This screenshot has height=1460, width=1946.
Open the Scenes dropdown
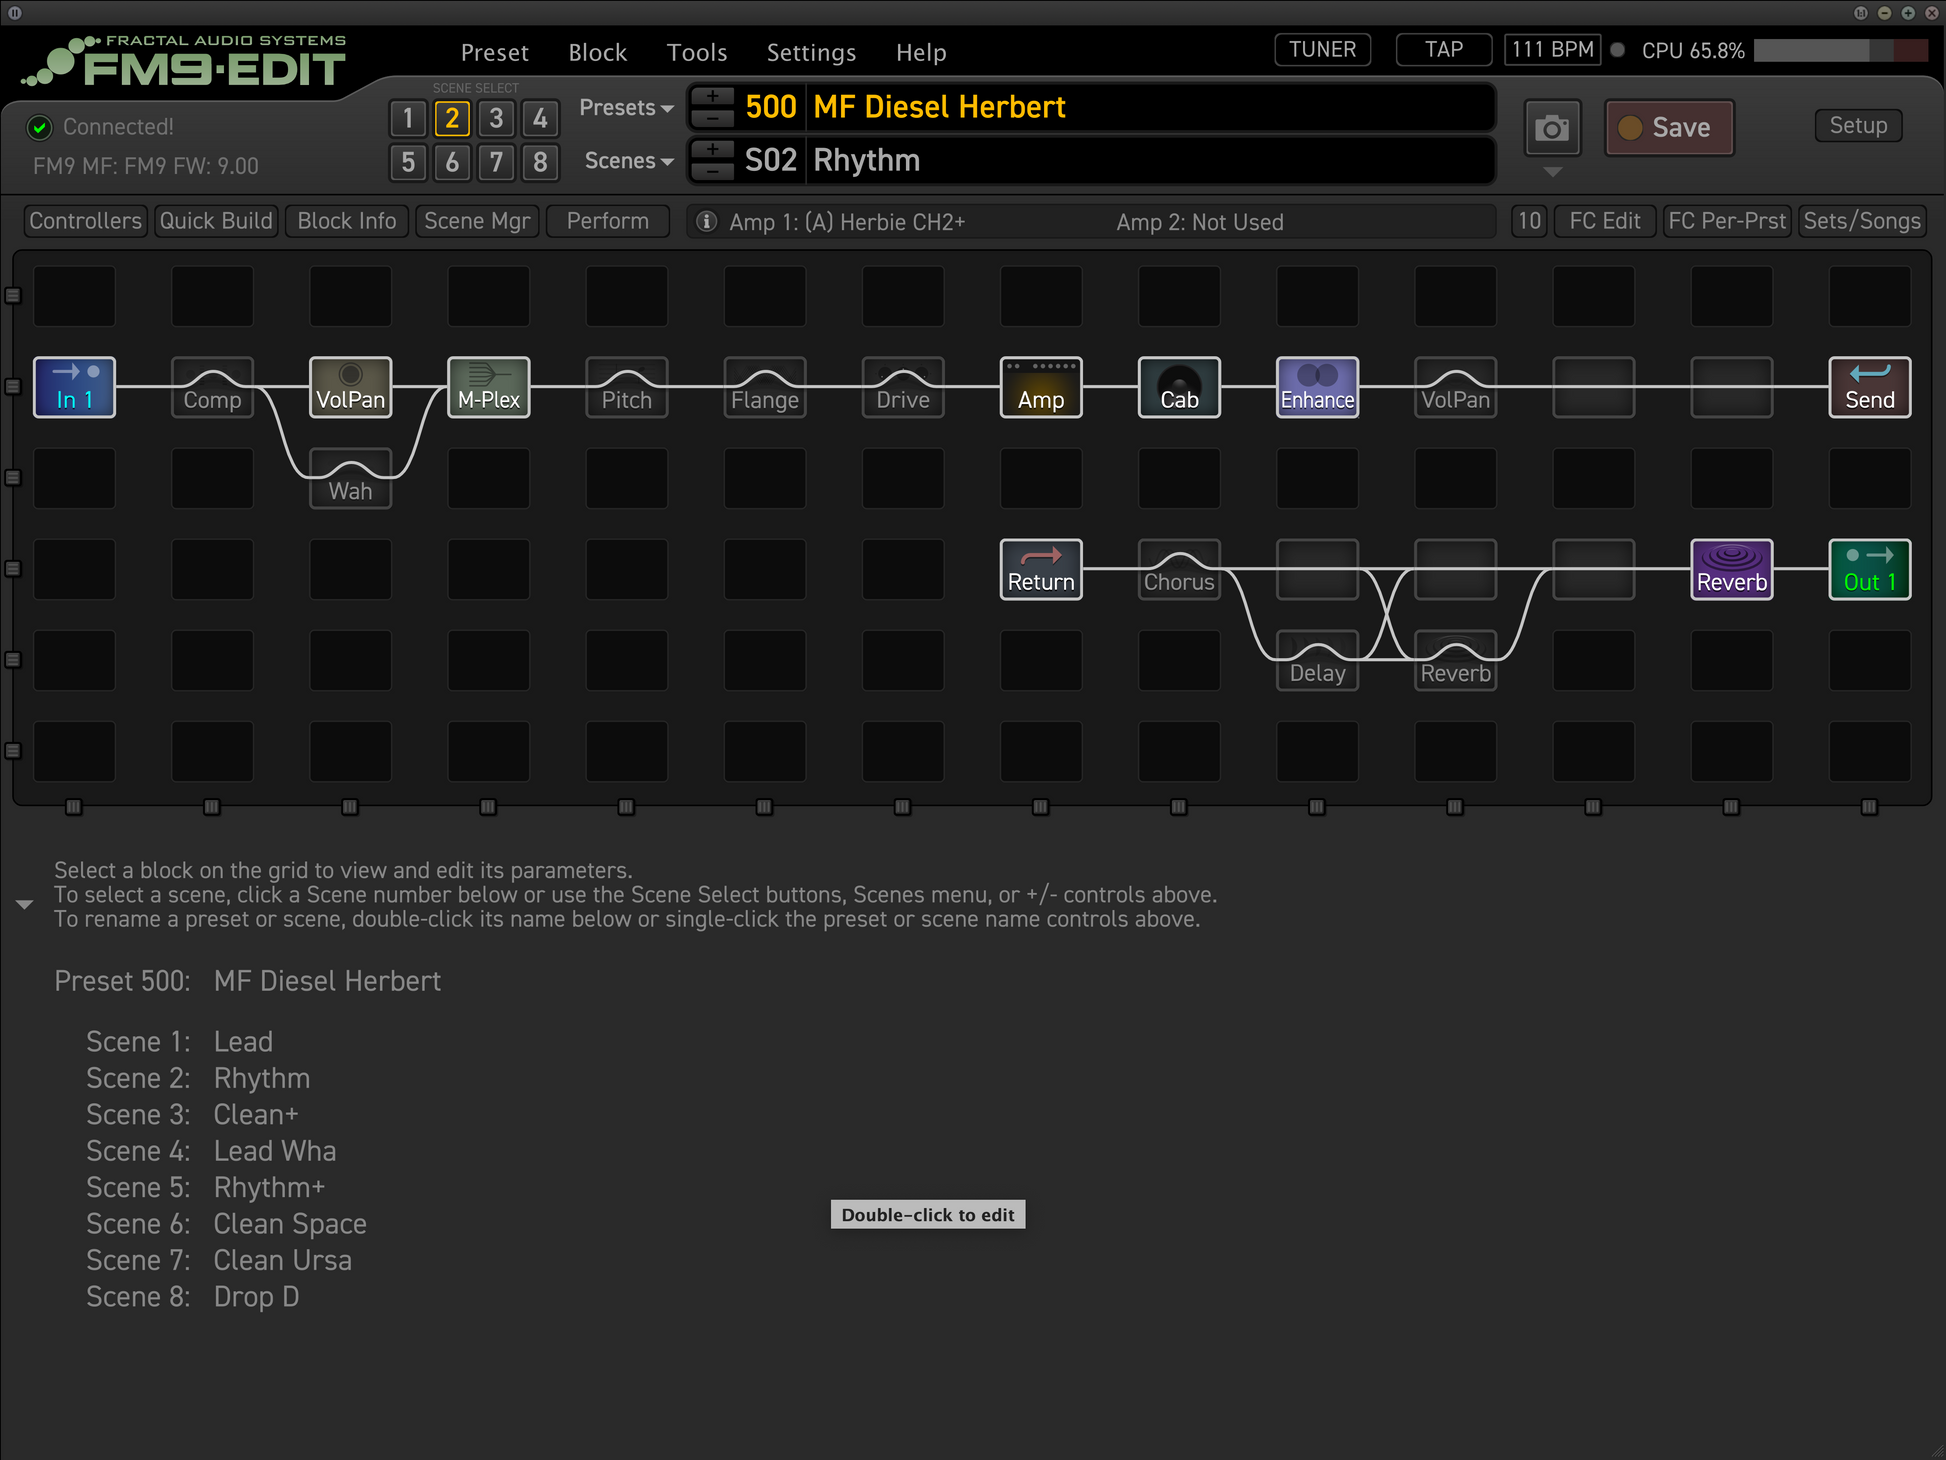628,161
